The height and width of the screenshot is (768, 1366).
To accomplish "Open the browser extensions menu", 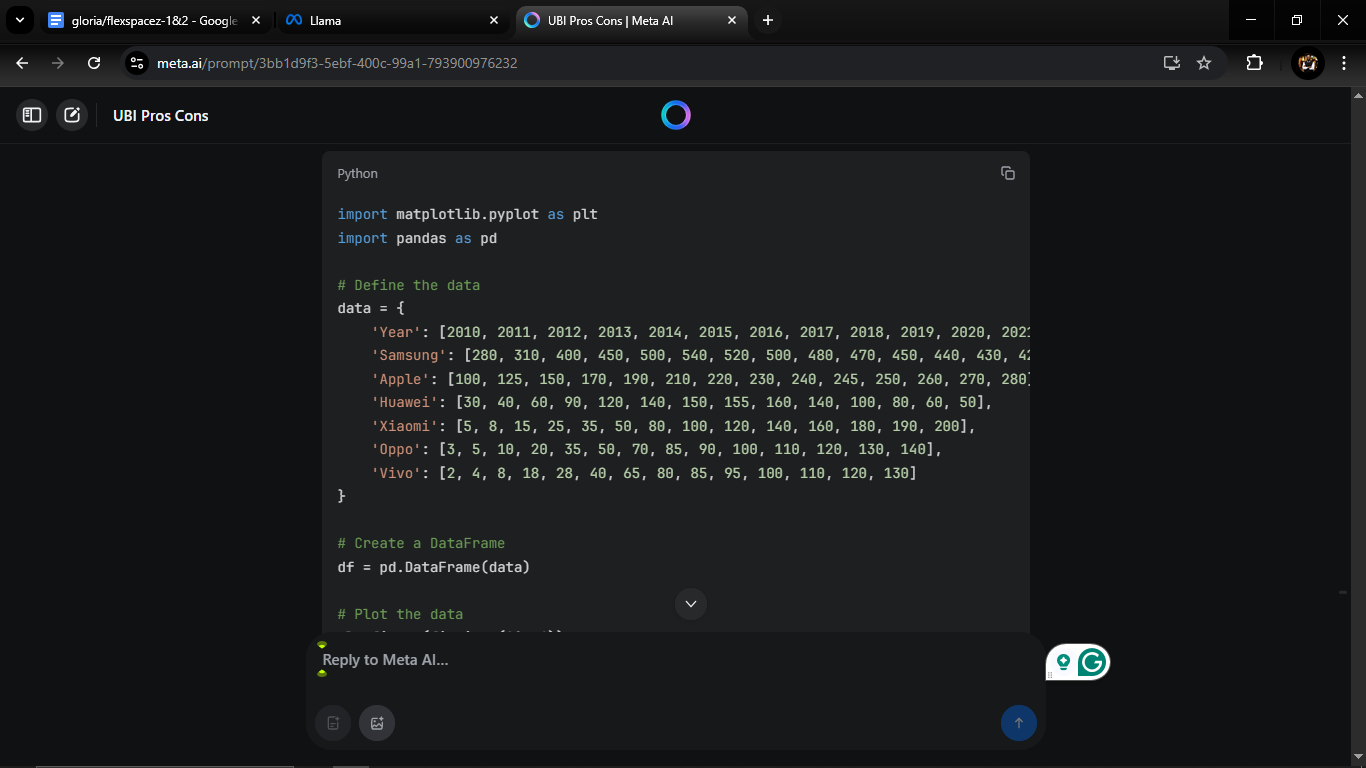I will pos(1254,63).
